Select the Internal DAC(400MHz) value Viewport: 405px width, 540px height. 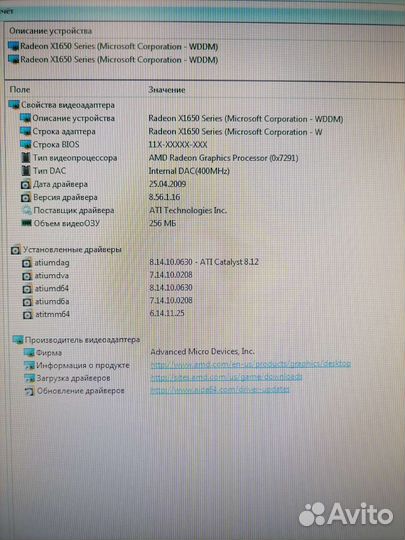189,171
